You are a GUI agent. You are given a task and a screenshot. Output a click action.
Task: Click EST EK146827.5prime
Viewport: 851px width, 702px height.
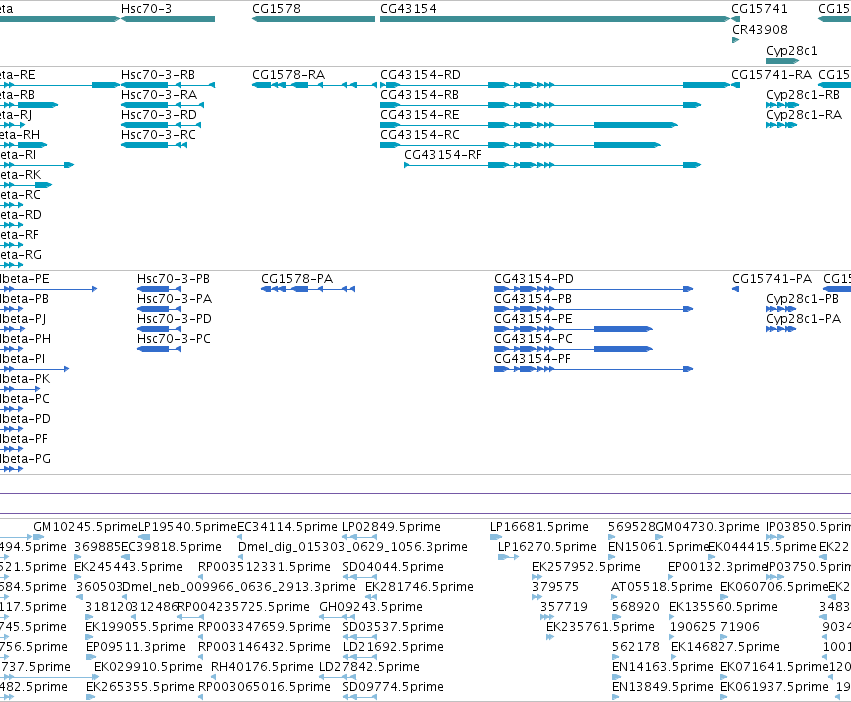coord(675,657)
